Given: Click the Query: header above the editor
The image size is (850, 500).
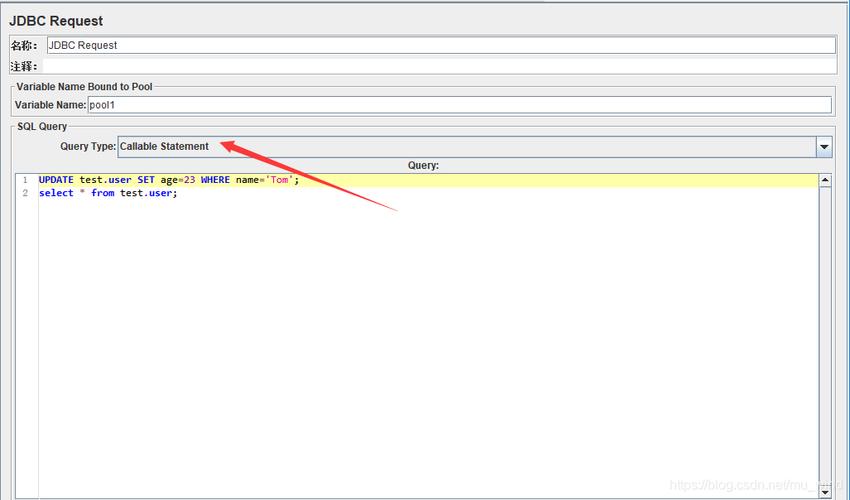Looking at the screenshot, I should 423,165.
